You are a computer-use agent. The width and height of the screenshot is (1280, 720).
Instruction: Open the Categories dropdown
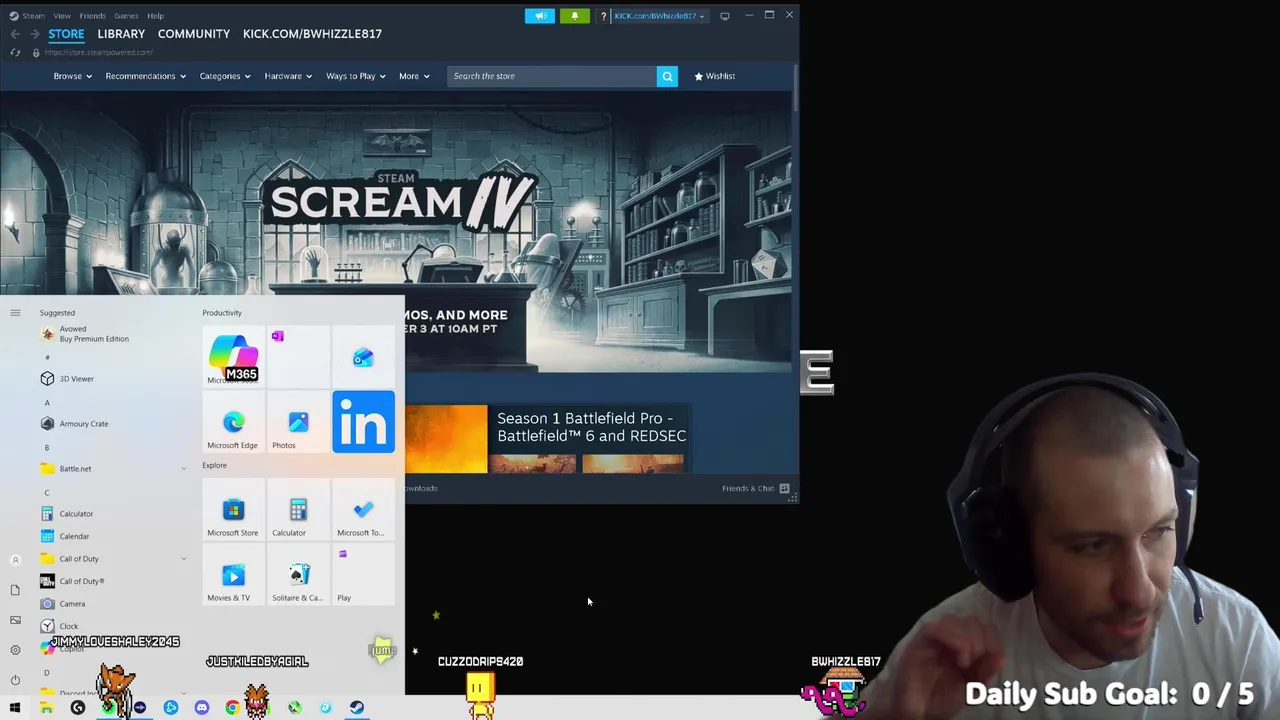225,76
